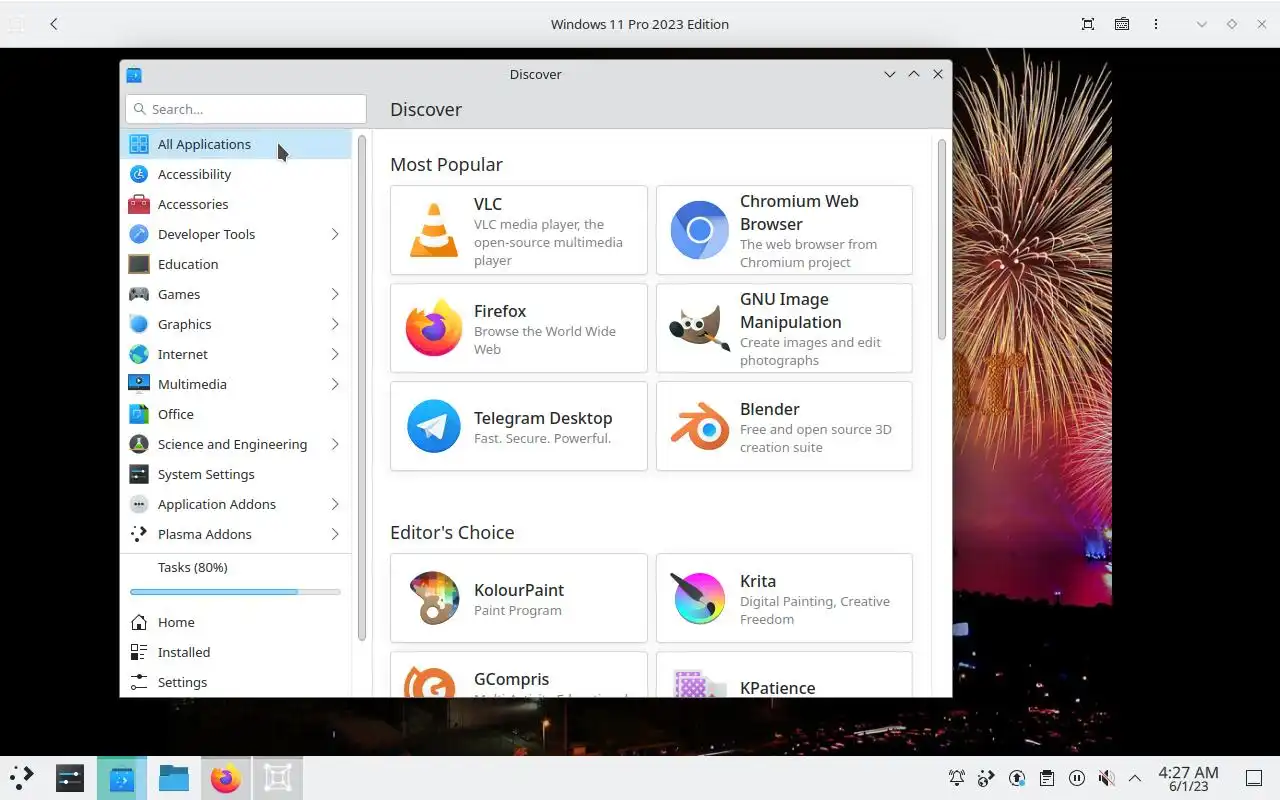Viewport: 1280px width, 800px height.
Task: Expand the Games category arrow
Action: (335, 294)
